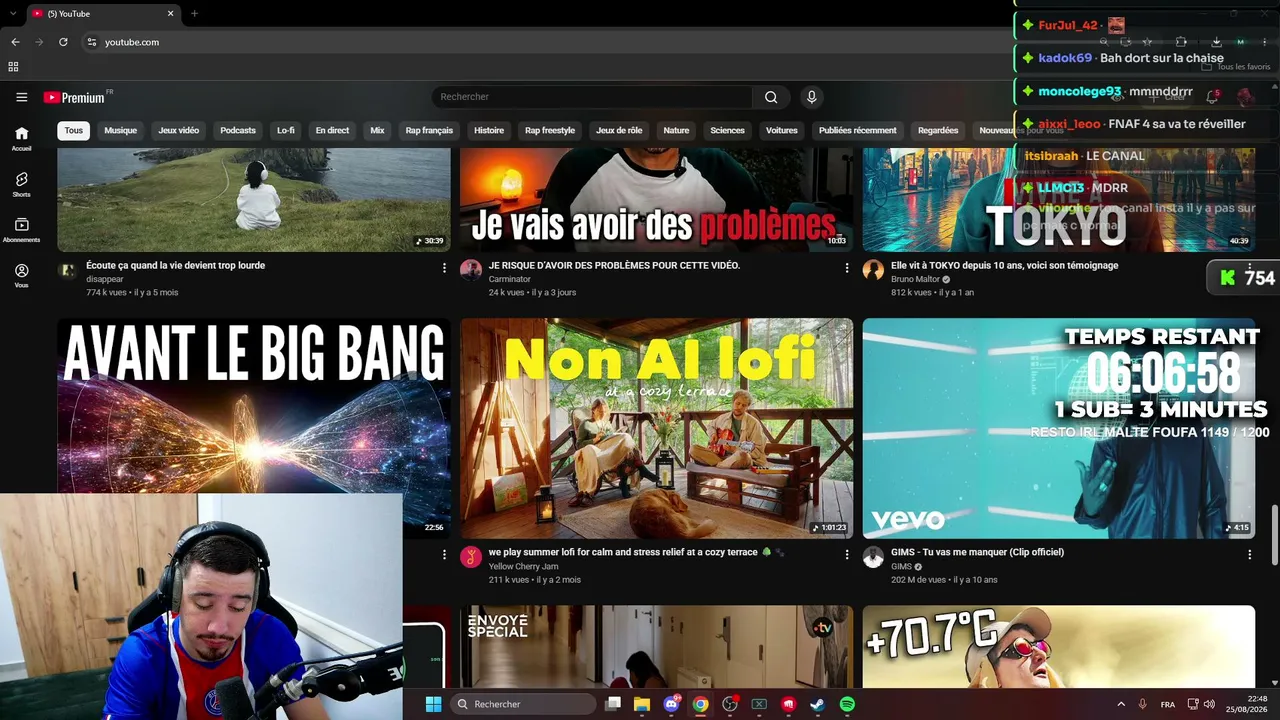Open the Carminator channel avatar
Viewport: 1280px width, 720px height.
471,270
